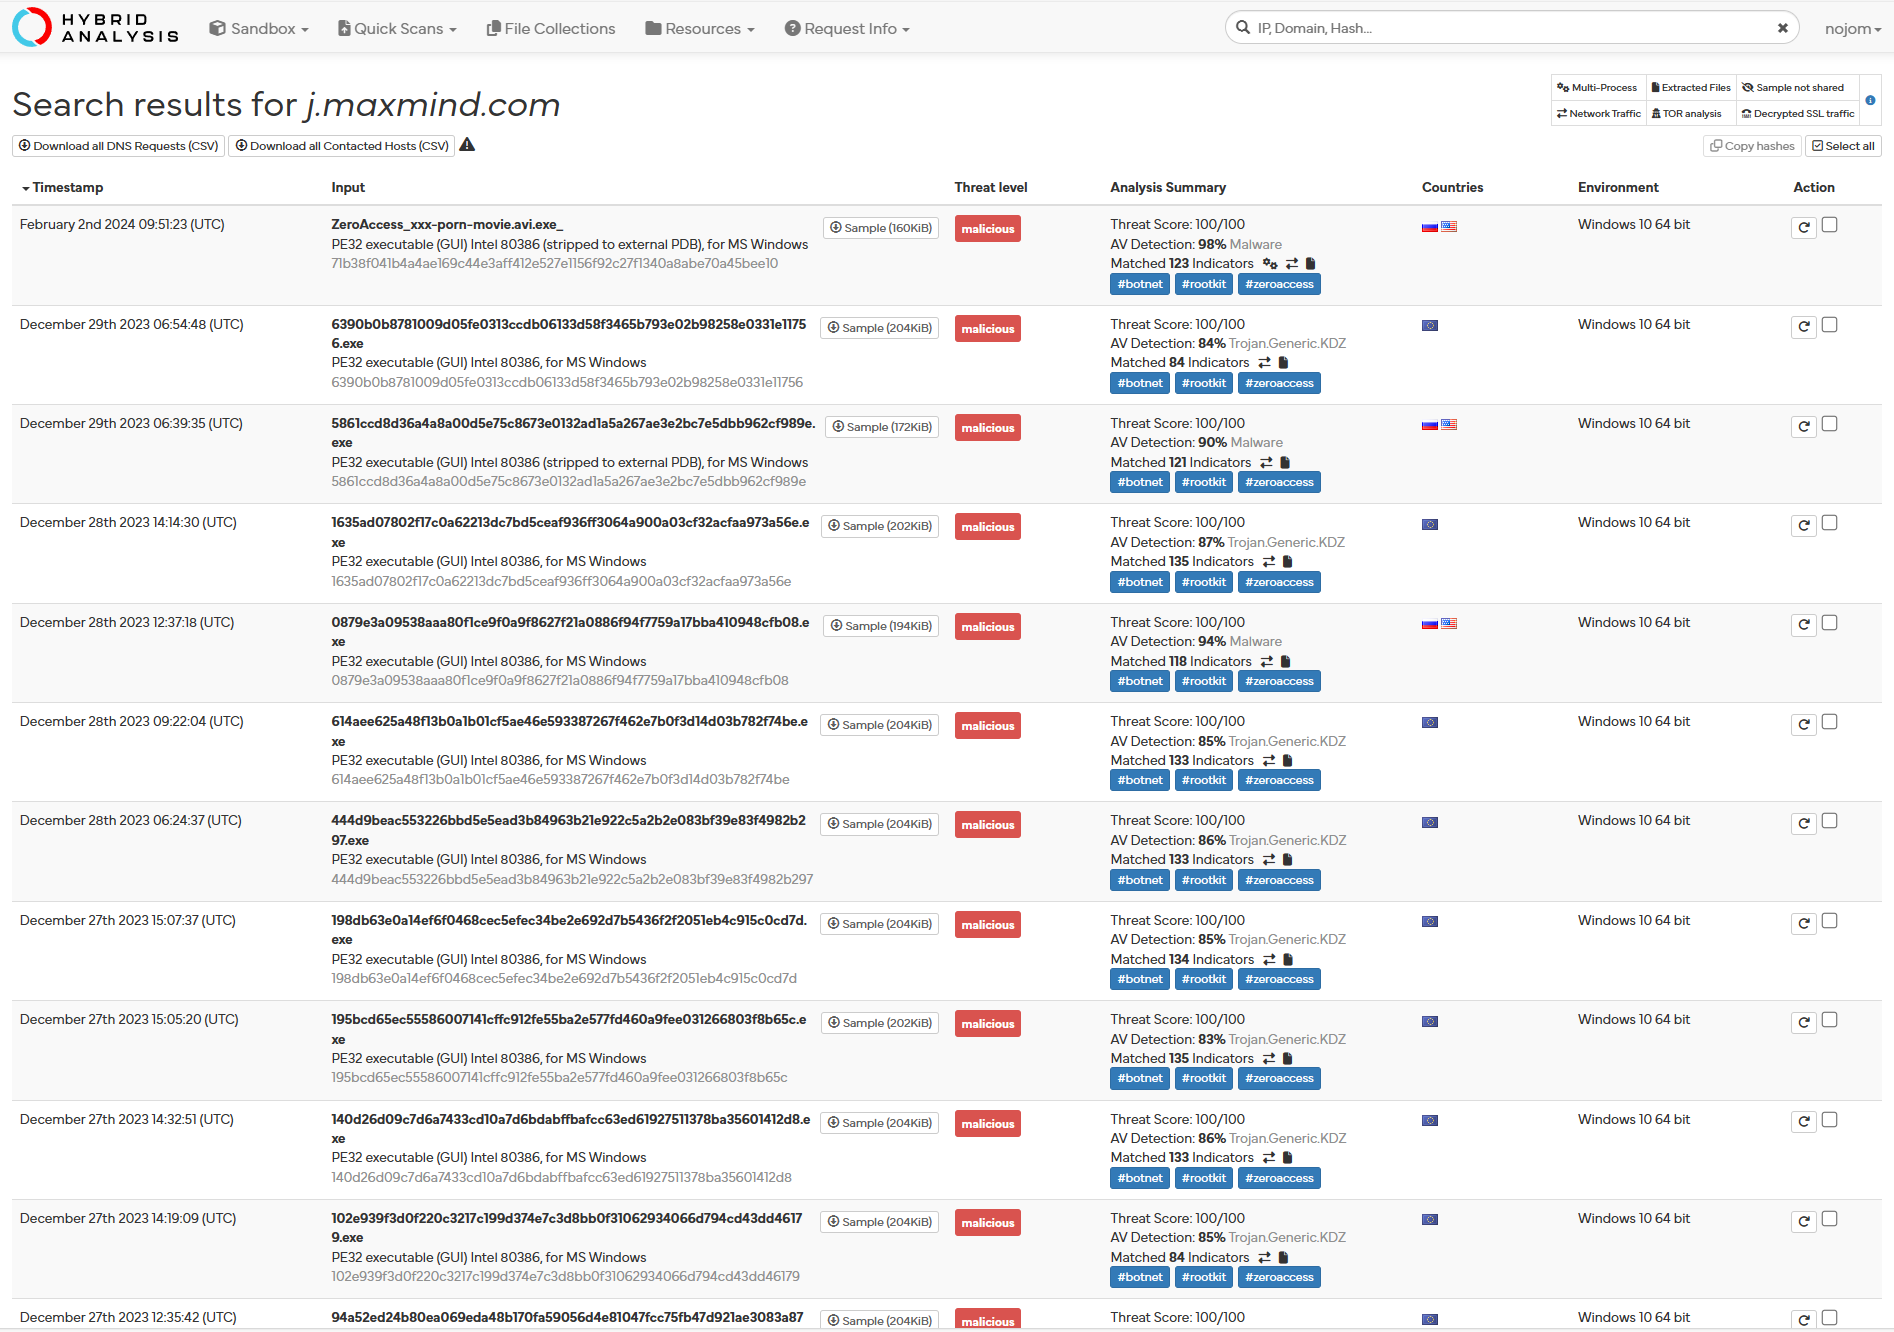Click malicious badge in the ZeroAccess row
The height and width of the screenshot is (1332, 1894).
point(987,229)
